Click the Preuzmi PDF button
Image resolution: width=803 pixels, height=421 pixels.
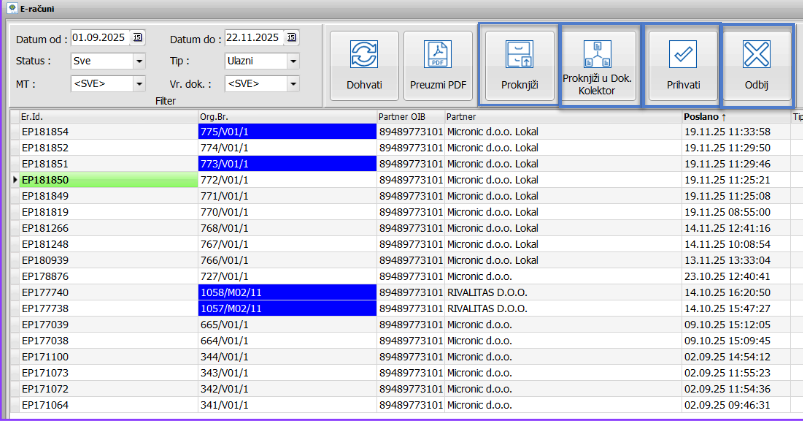[439, 66]
